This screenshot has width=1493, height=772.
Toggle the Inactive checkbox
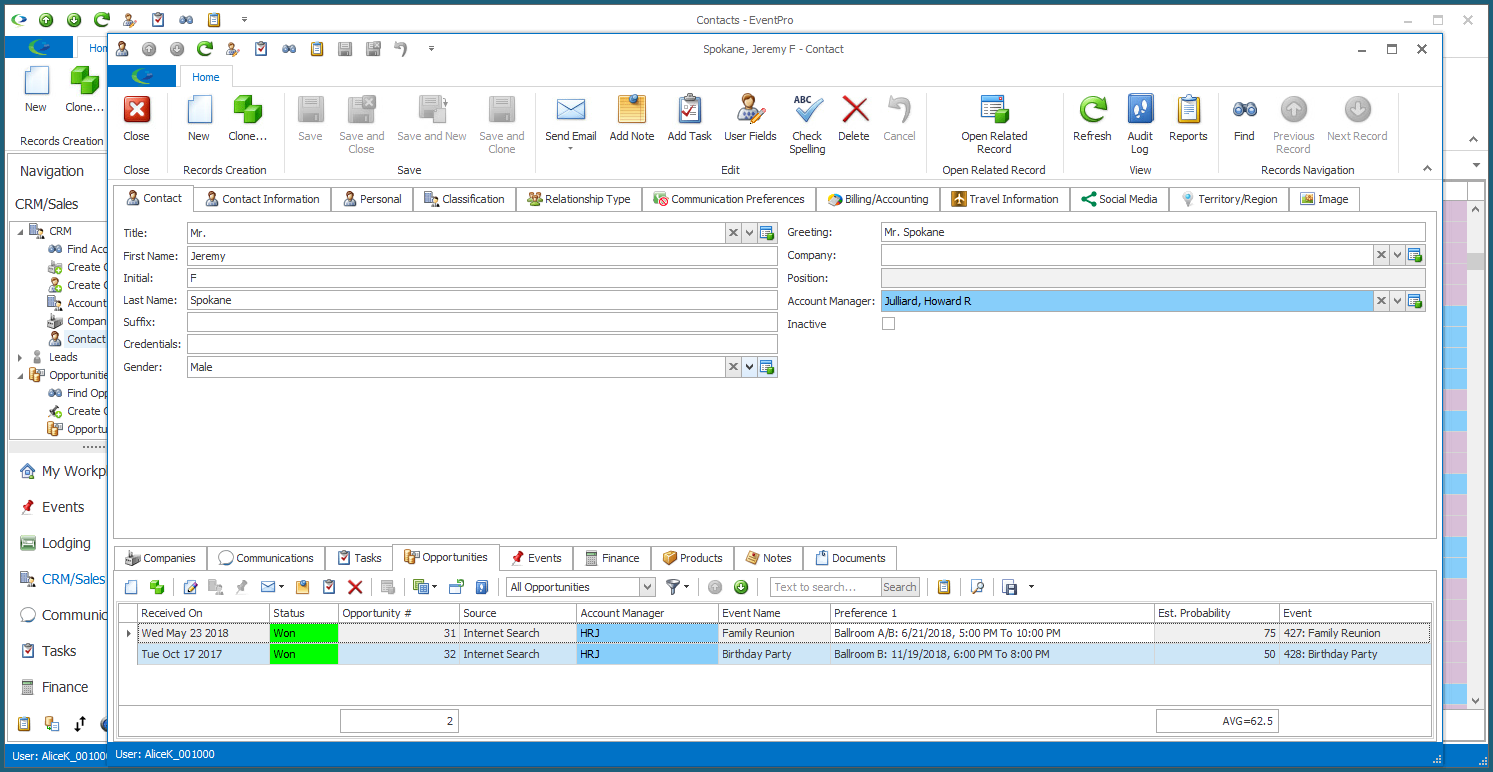888,324
